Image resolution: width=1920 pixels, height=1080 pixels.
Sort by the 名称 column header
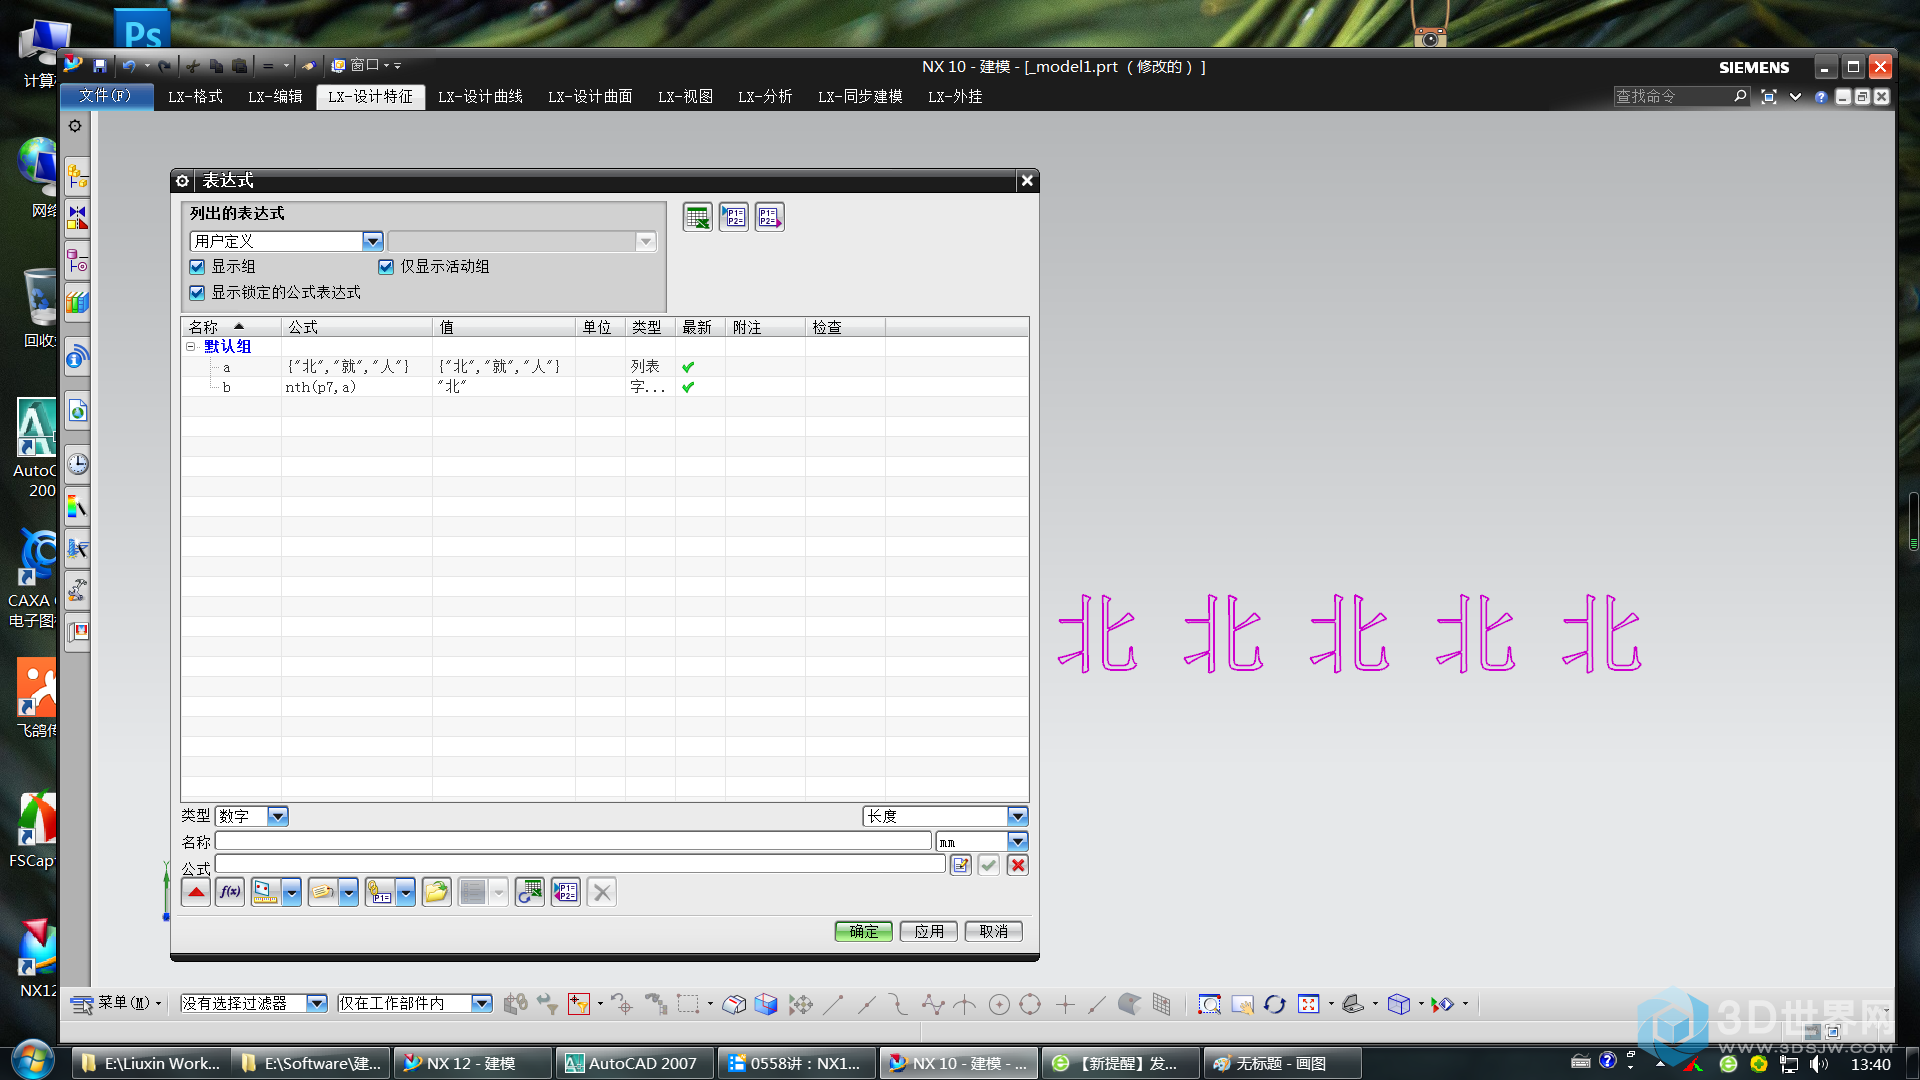[x=231, y=327]
